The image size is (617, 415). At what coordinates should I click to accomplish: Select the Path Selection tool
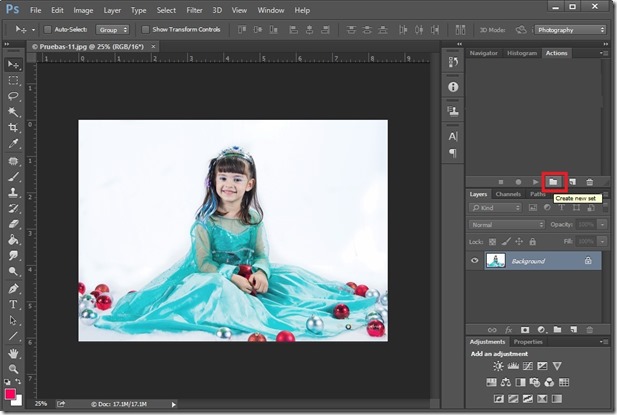click(13, 320)
